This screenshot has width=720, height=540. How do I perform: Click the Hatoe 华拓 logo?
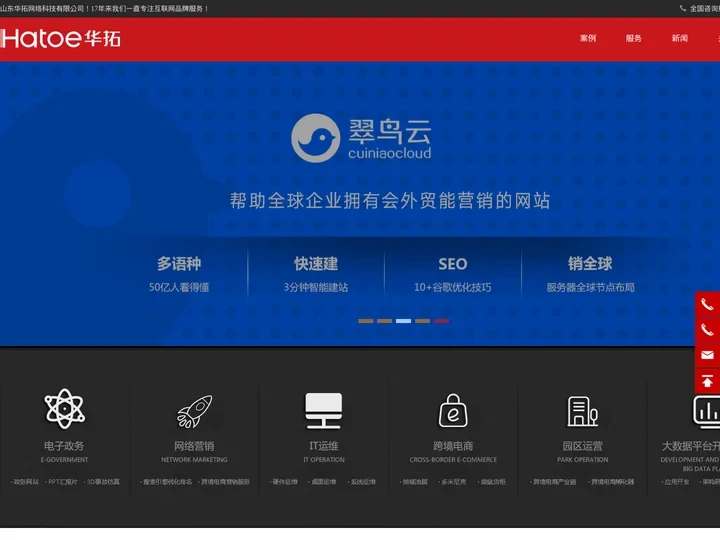click(60, 39)
